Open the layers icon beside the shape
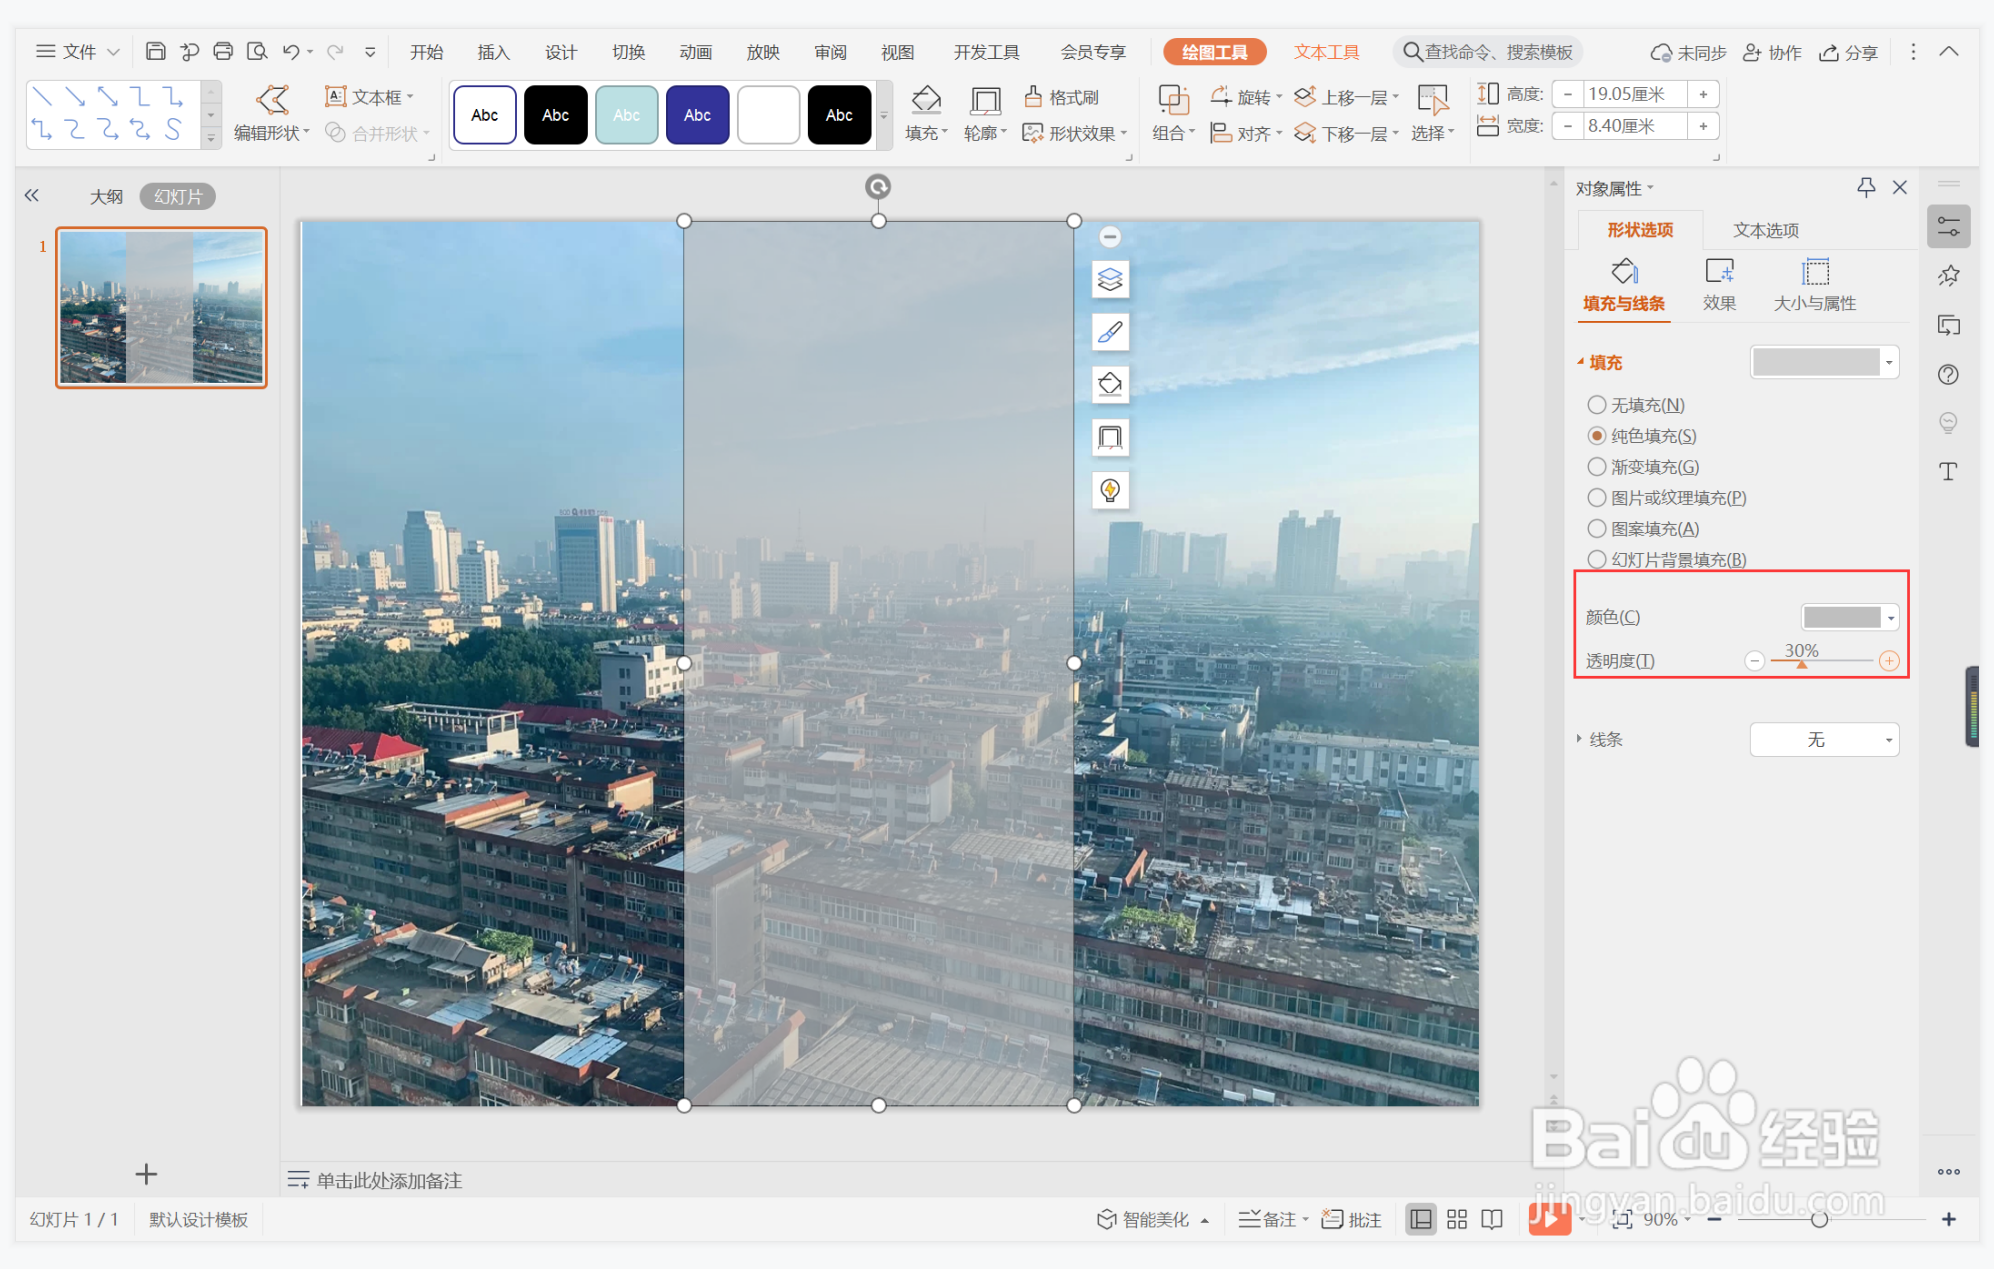 point(1110,279)
